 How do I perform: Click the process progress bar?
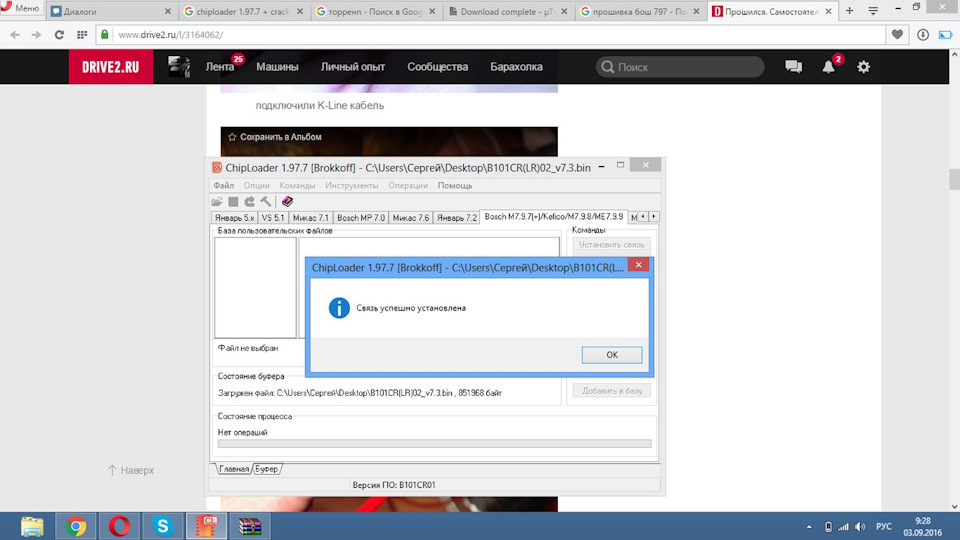pyautogui.click(x=434, y=443)
